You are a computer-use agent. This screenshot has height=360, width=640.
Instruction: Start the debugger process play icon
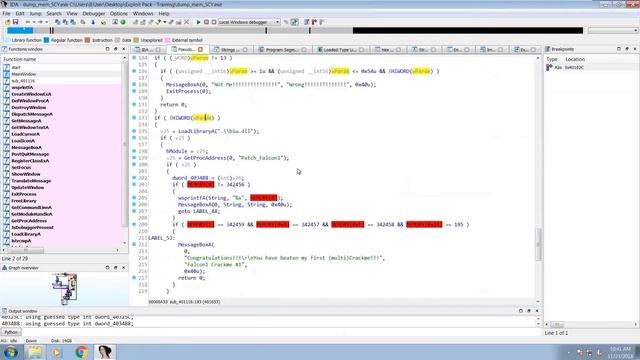(x=198, y=22)
